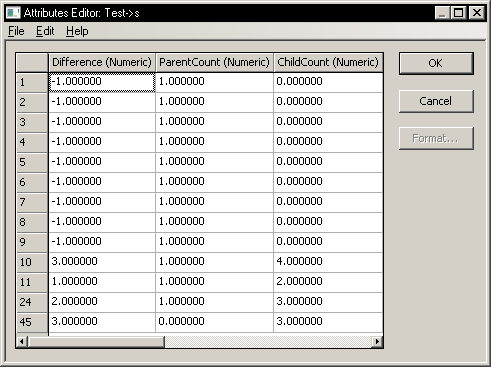Select row header 2
Screen dimensions: 491x367
32,102
